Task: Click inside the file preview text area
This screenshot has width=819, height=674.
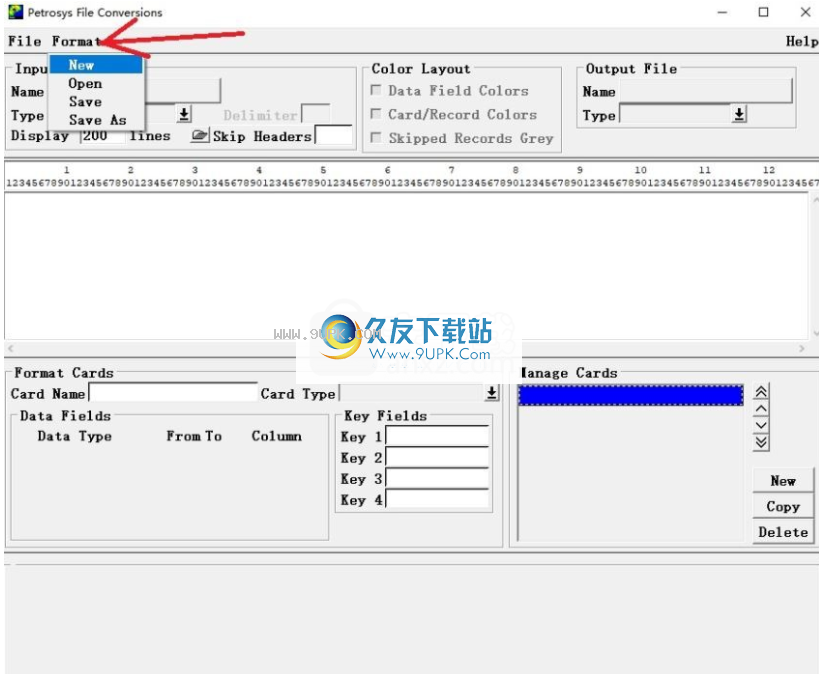Action: (x=406, y=266)
